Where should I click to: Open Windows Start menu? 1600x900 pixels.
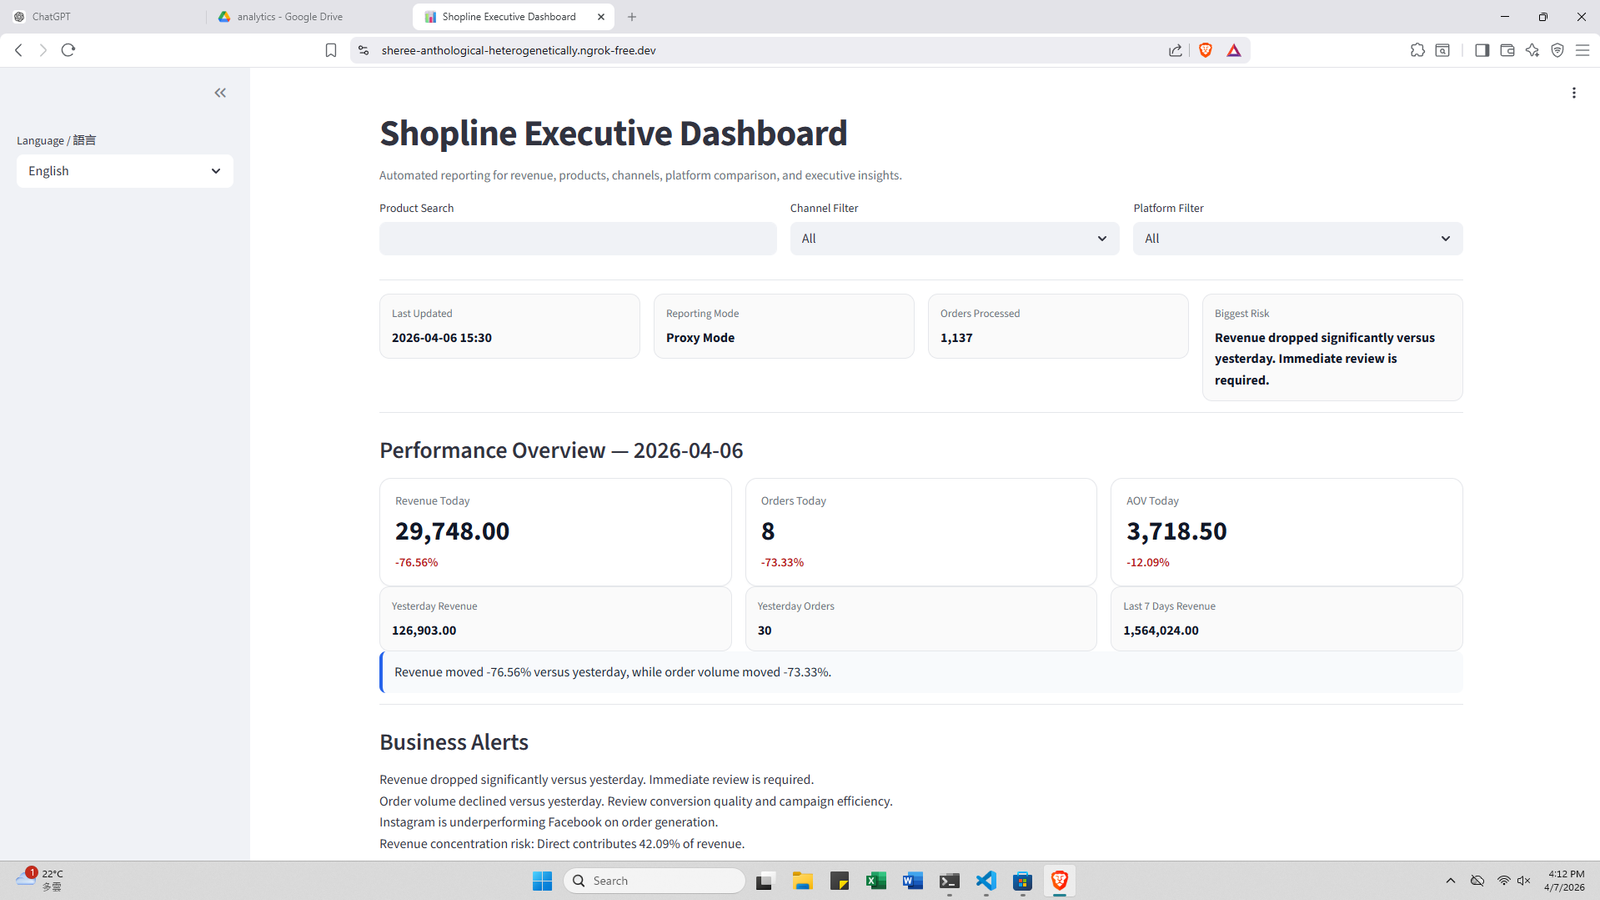point(542,881)
